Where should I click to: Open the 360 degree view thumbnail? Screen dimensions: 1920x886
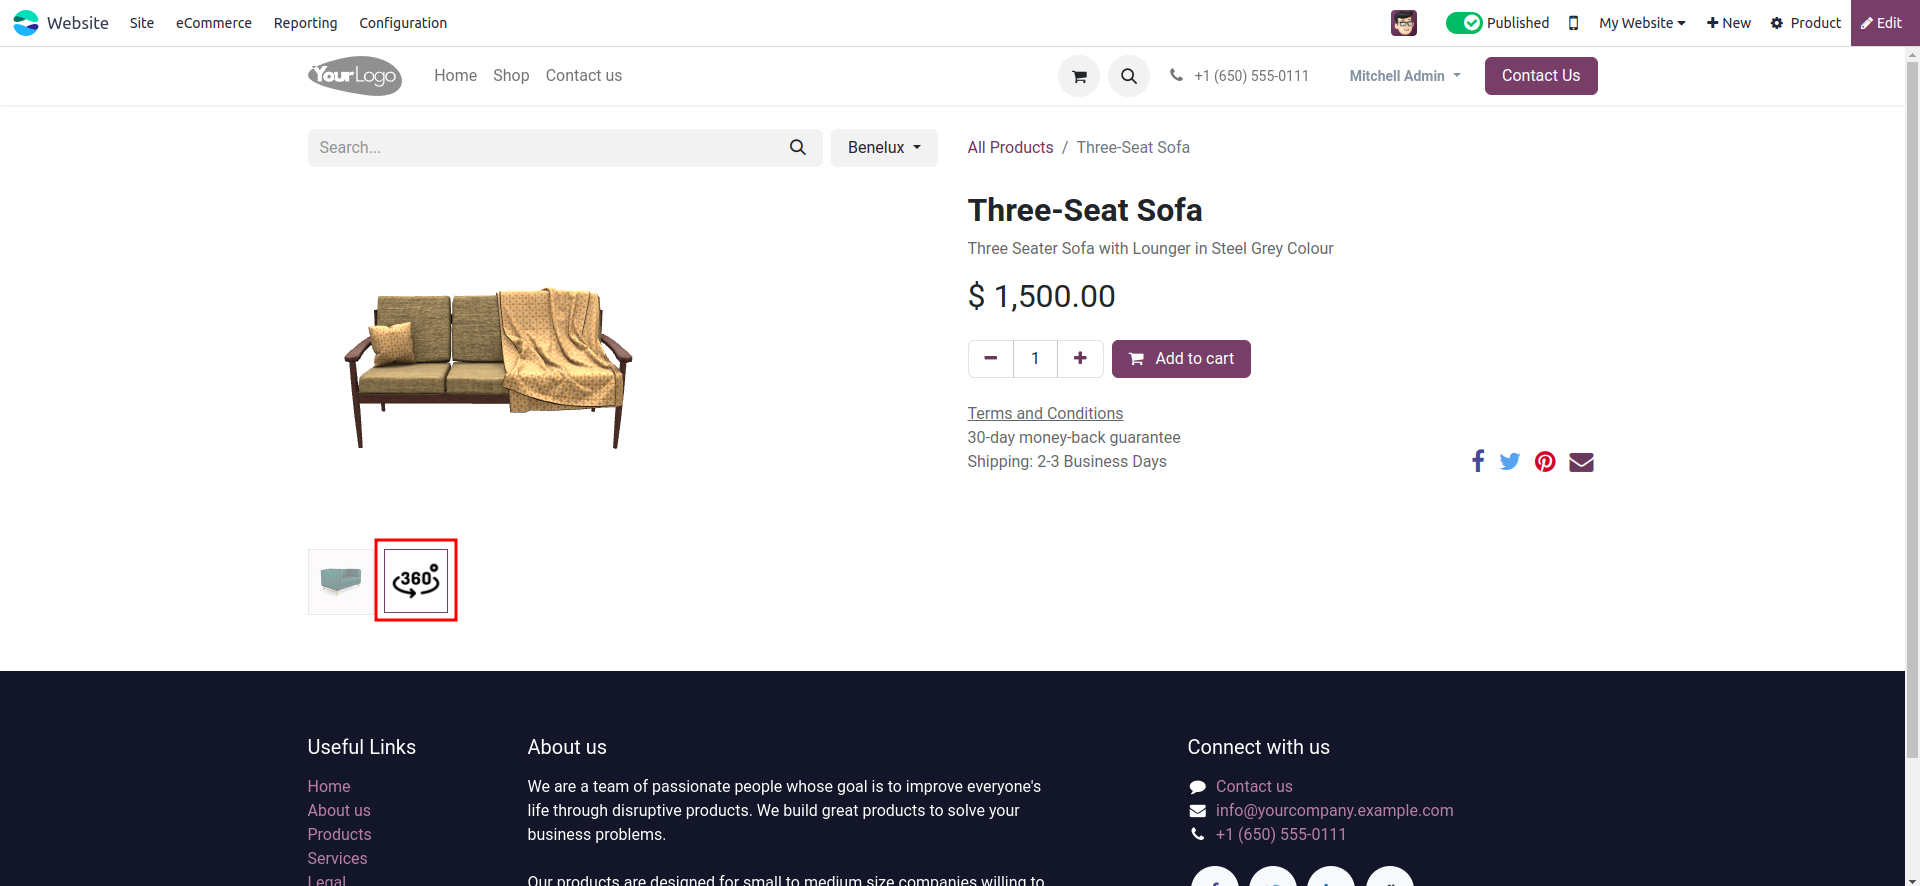(416, 580)
